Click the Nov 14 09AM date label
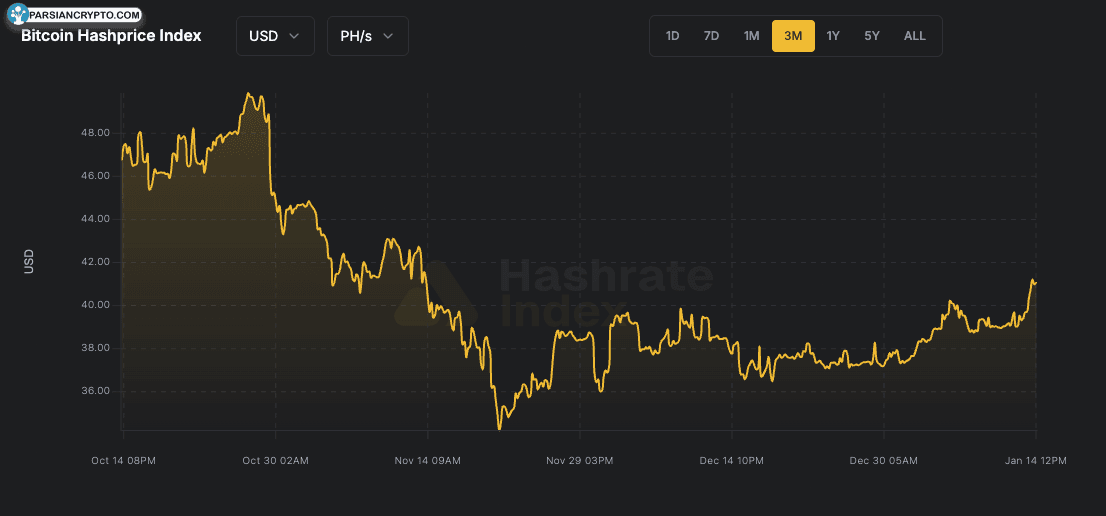 pyautogui.click(x=428, y=460)
